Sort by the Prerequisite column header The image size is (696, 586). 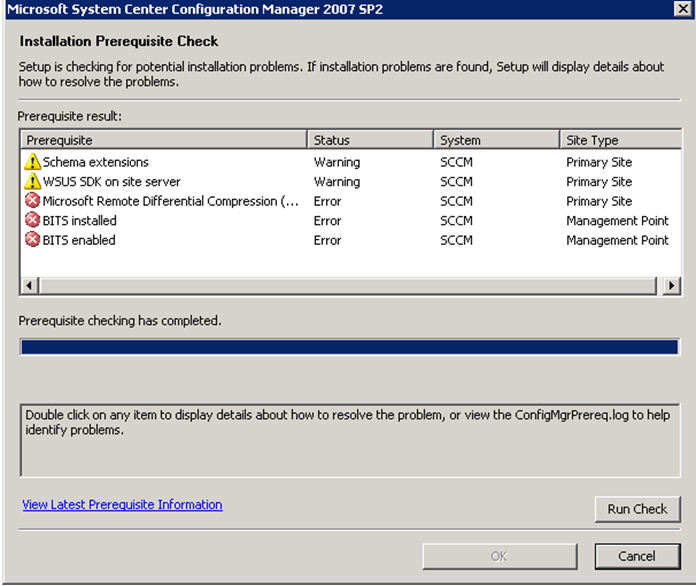(164, 140)
